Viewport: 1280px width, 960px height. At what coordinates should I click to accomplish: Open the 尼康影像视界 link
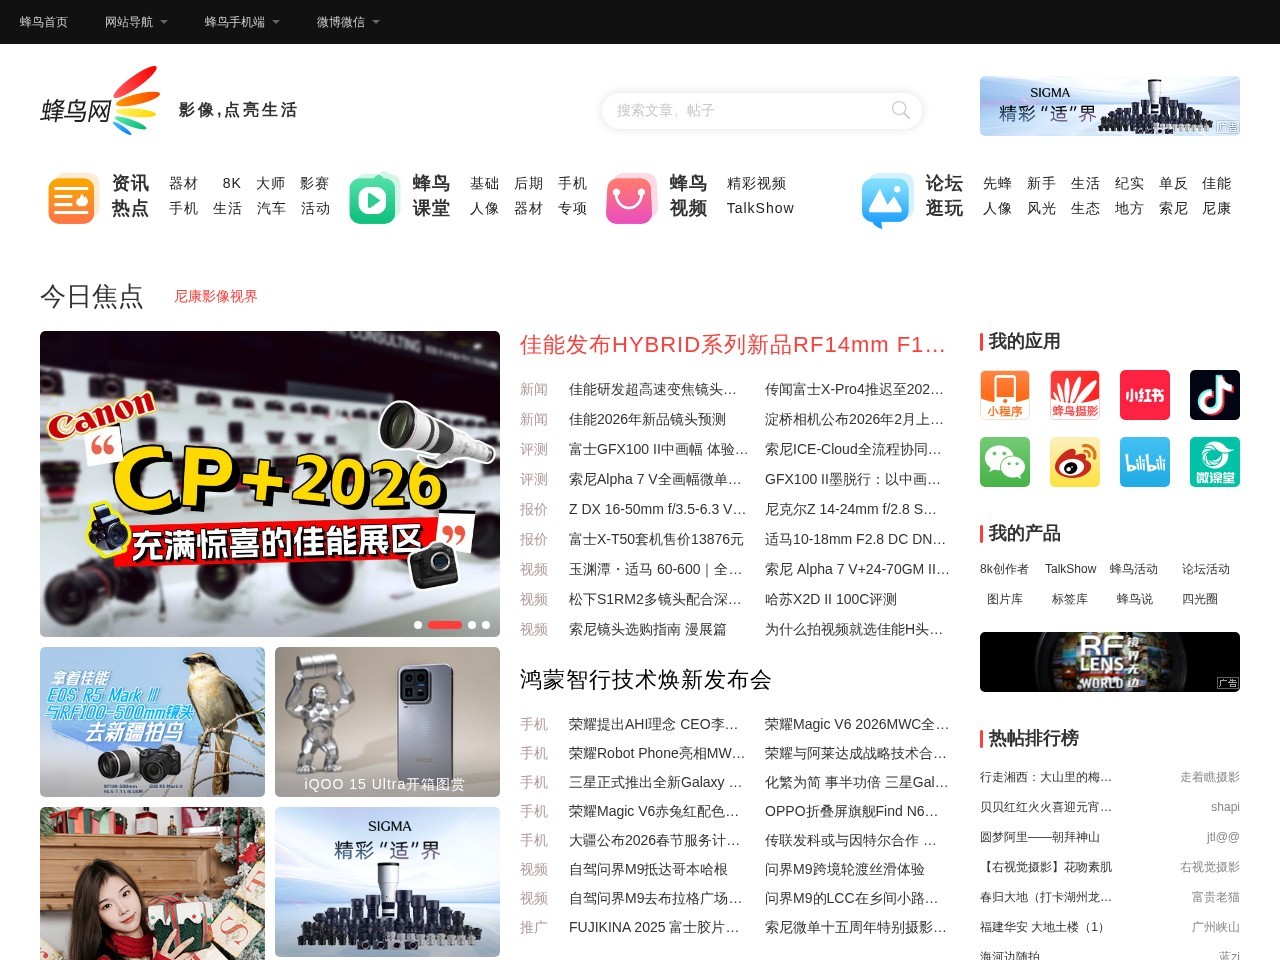(215, 296)
